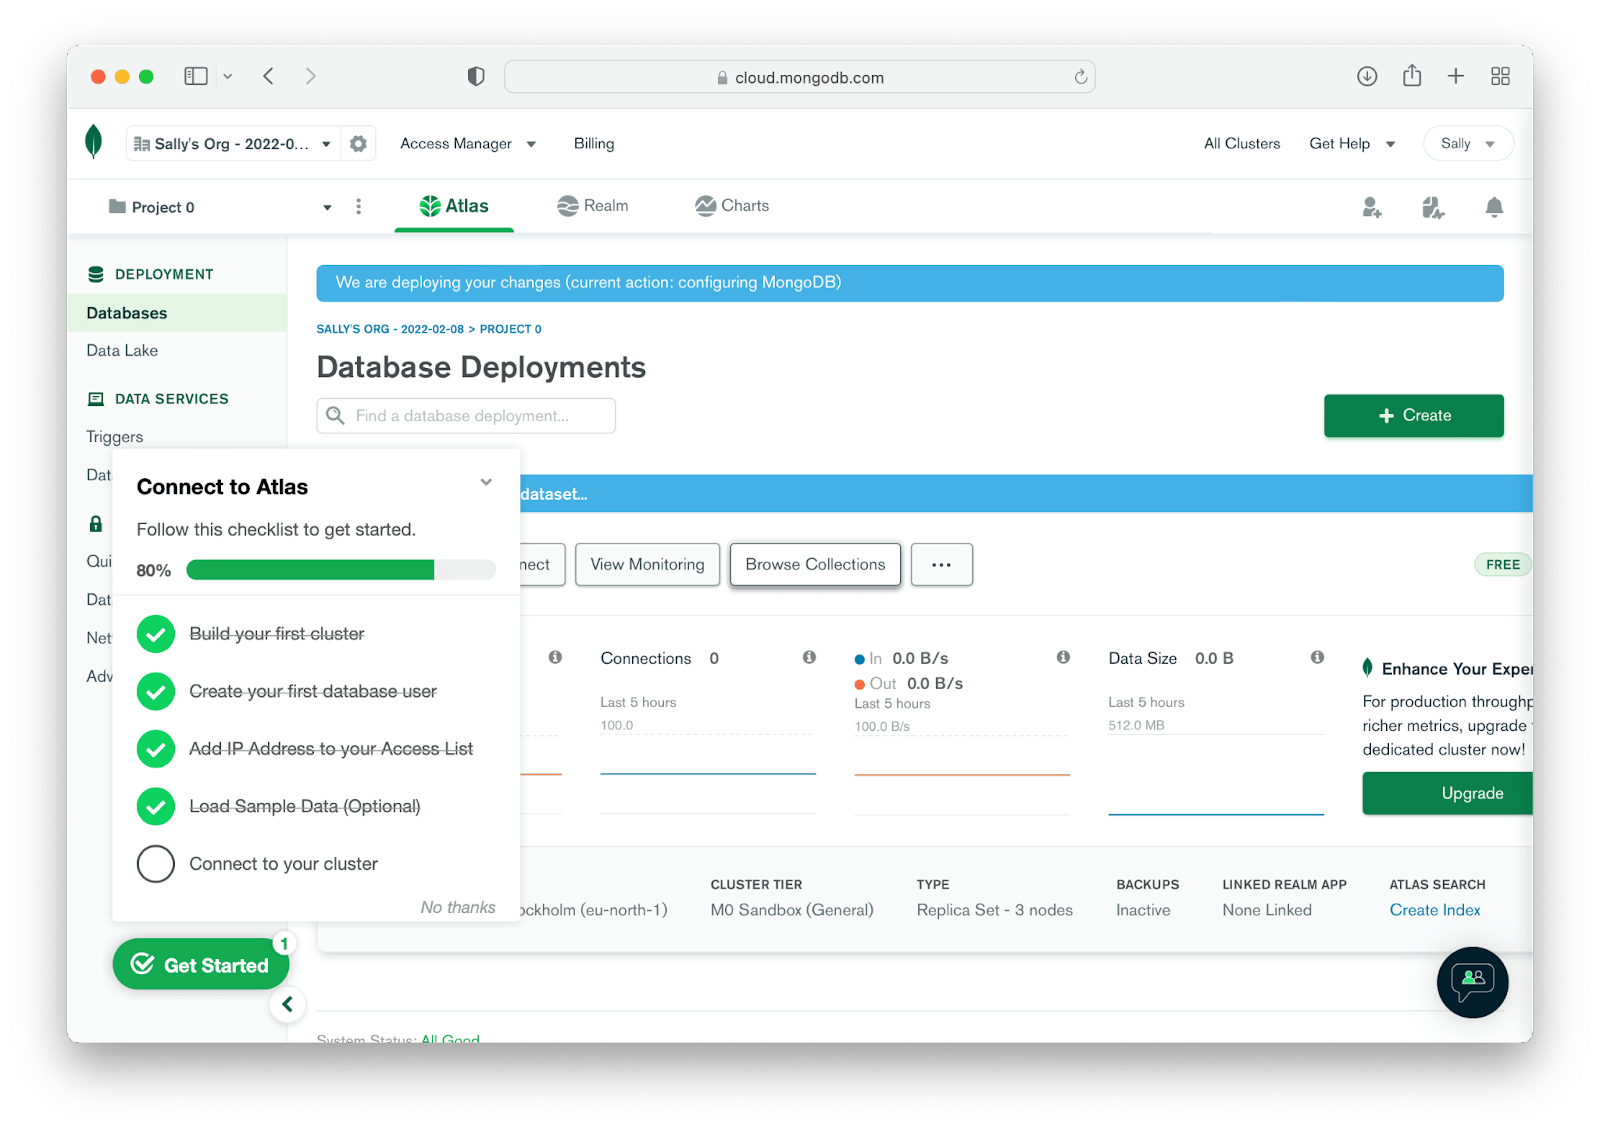Click Browse Collections button
This screenshot has height=1131, width=1600.
(815, 565)
